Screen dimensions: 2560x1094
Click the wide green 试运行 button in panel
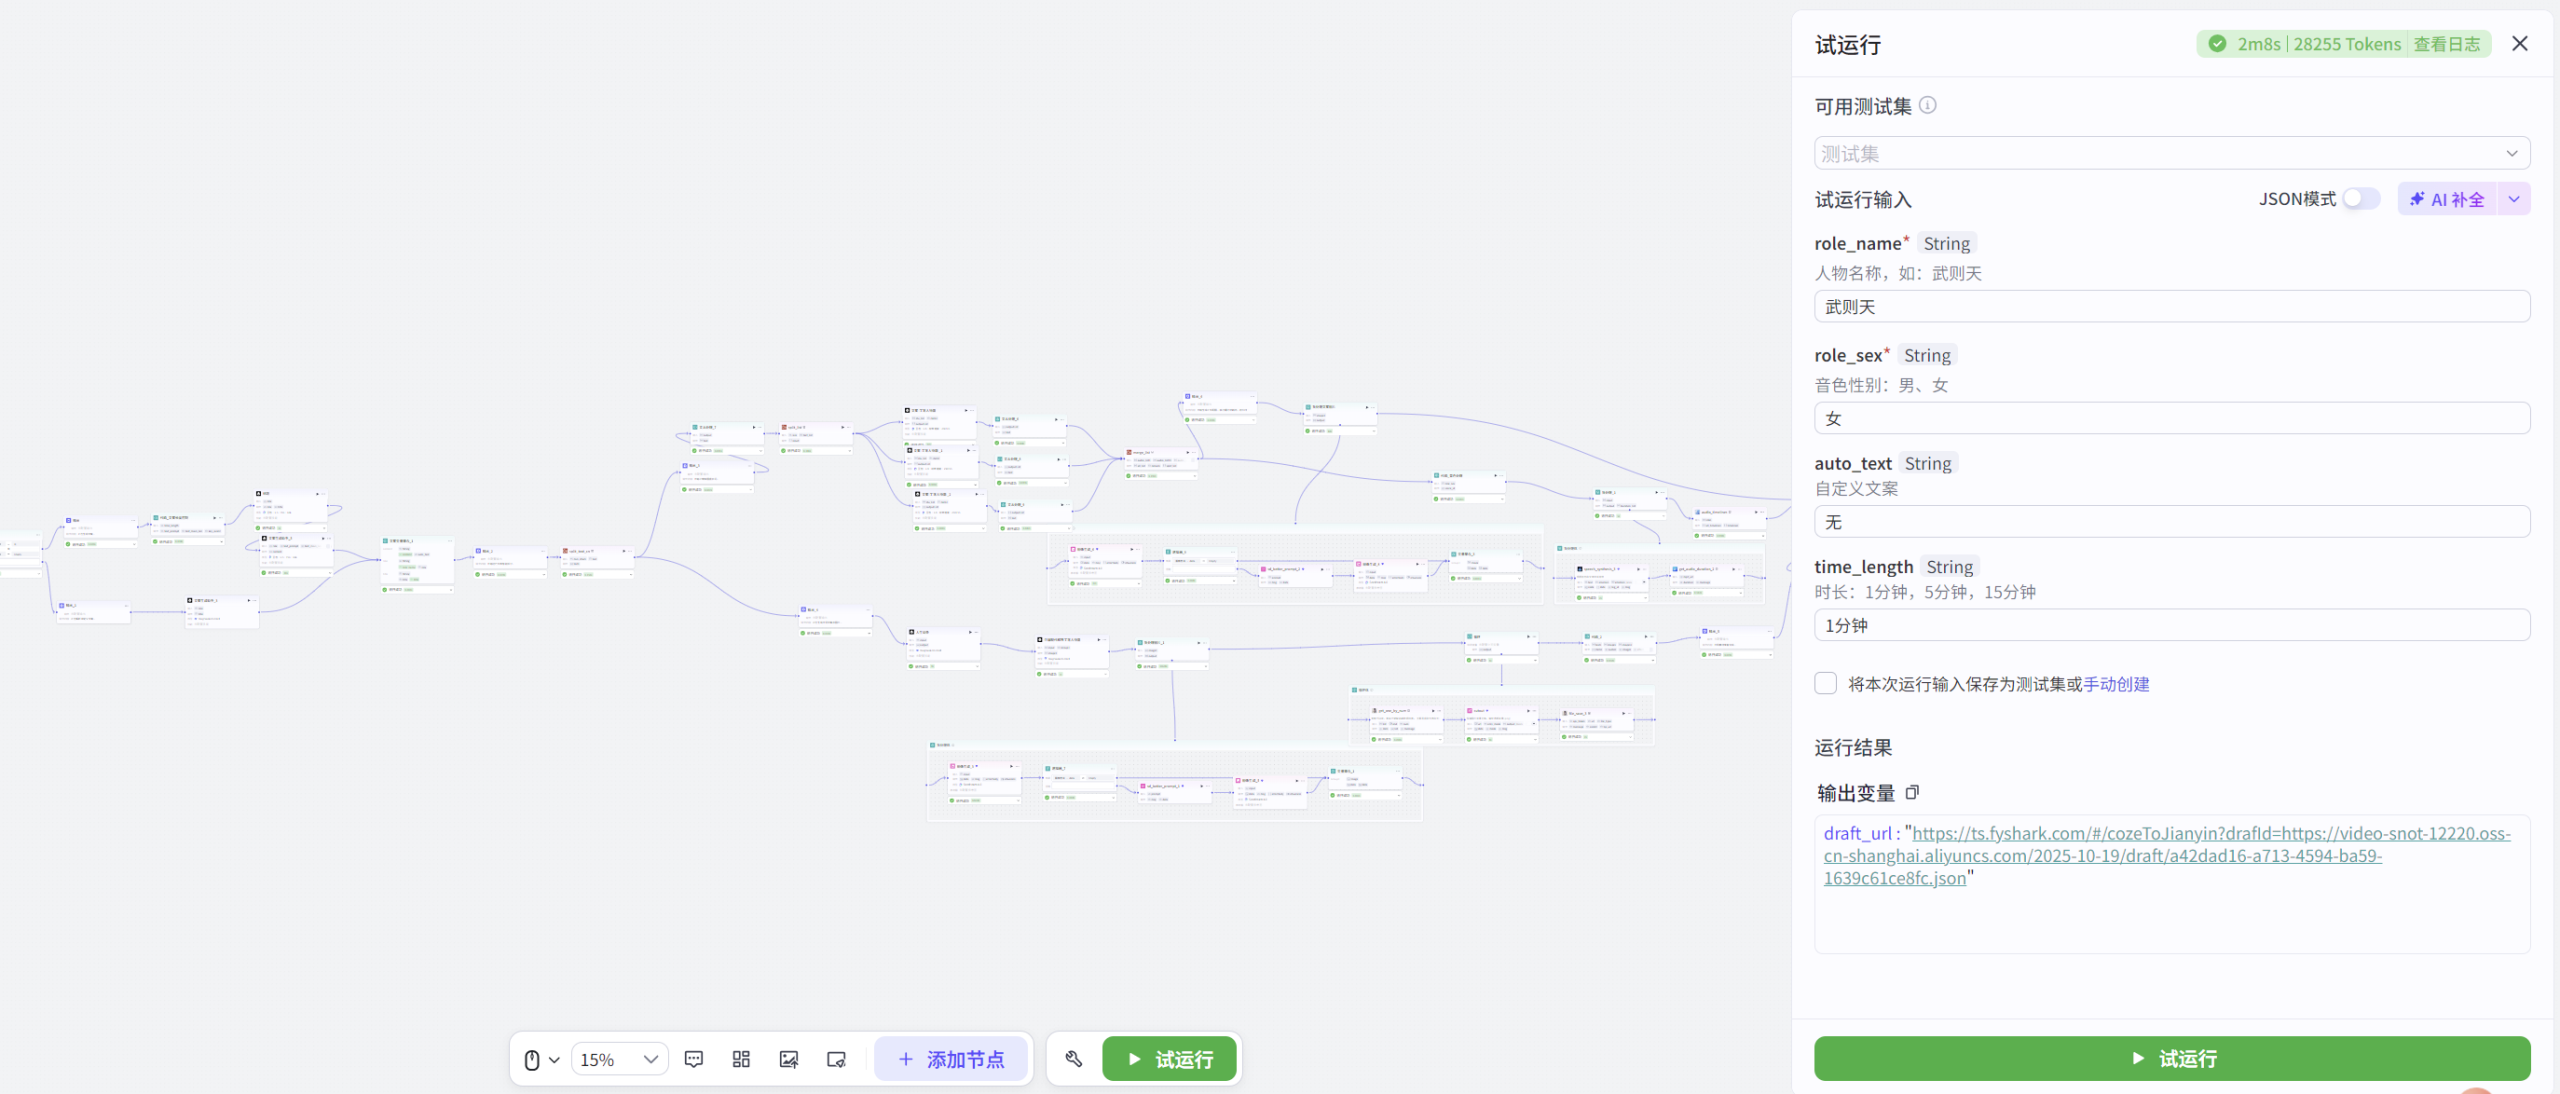pos(2172,1058)
